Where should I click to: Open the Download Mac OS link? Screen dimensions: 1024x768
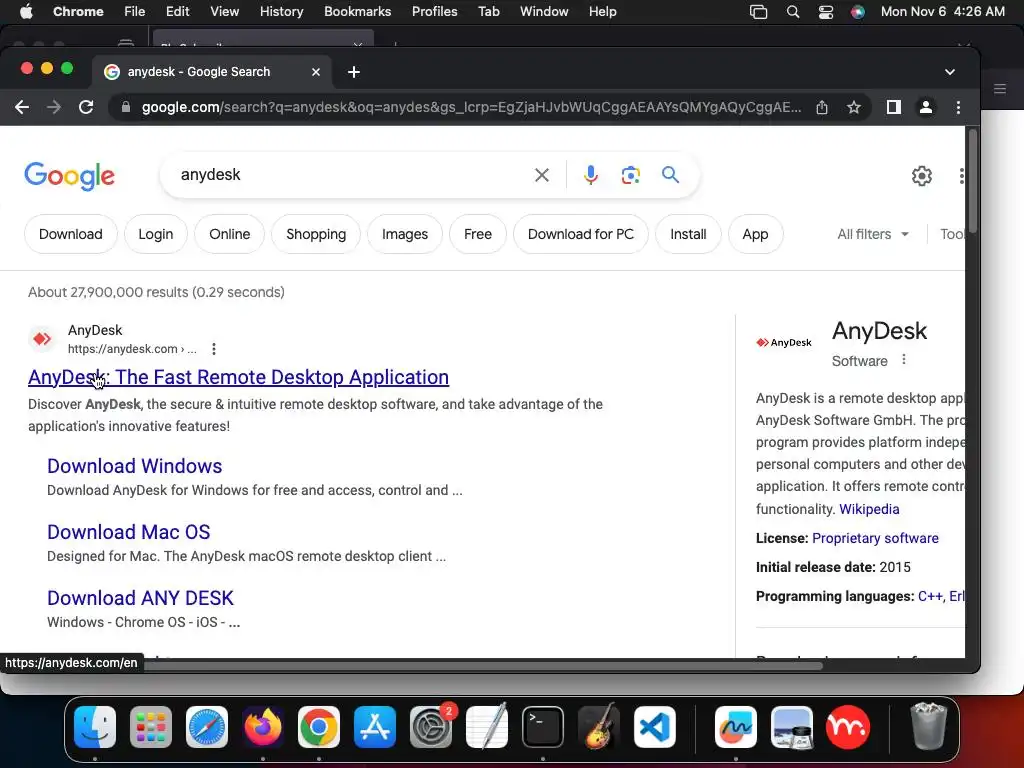point(129,532)
